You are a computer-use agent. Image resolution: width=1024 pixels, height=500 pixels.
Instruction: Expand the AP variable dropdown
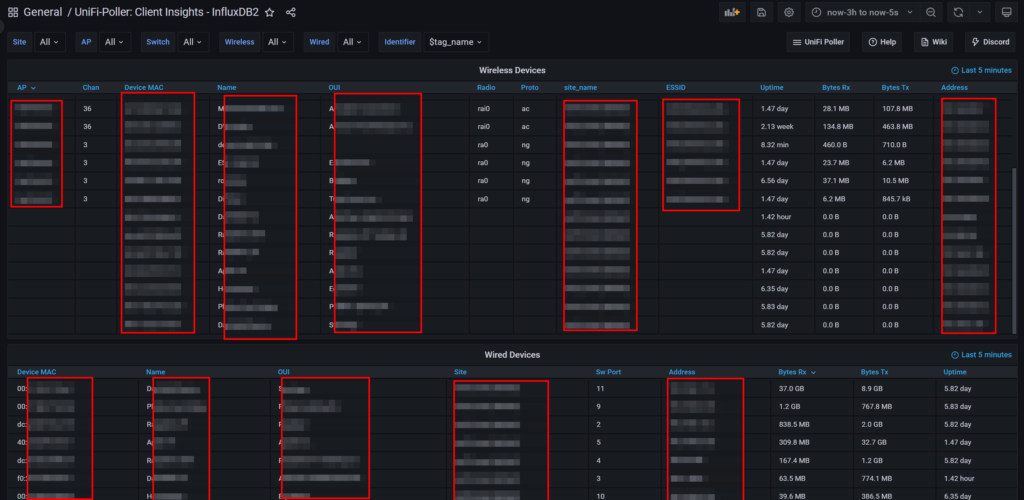point(115,42)
